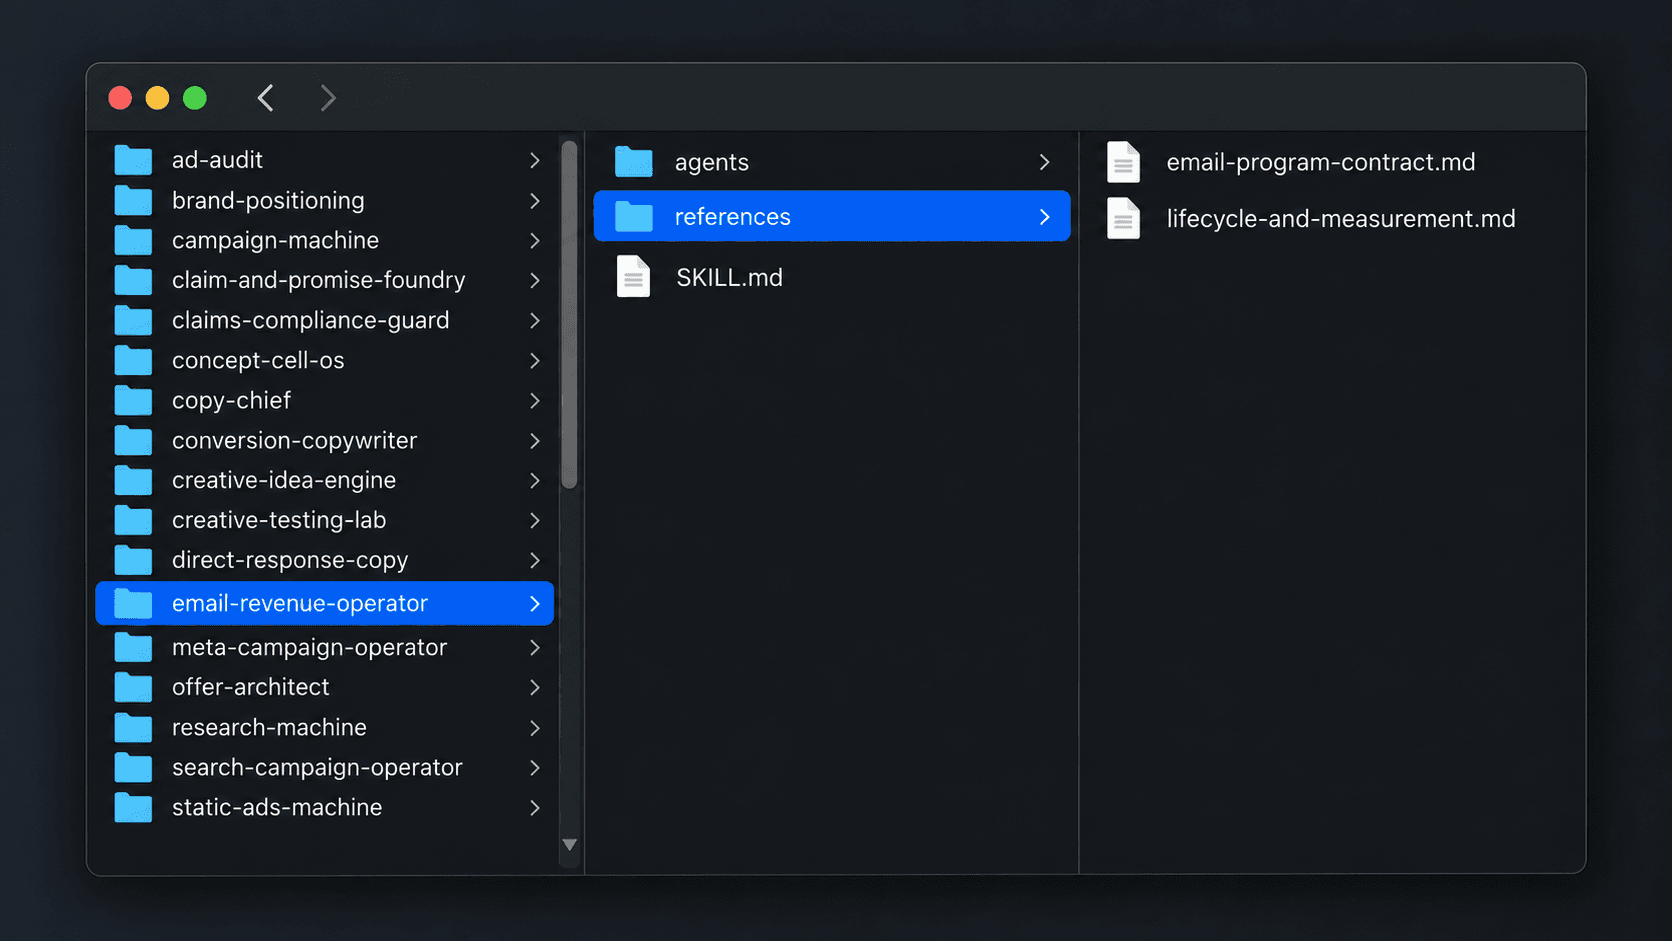Click the agents folder icon

tap(634, 162)
